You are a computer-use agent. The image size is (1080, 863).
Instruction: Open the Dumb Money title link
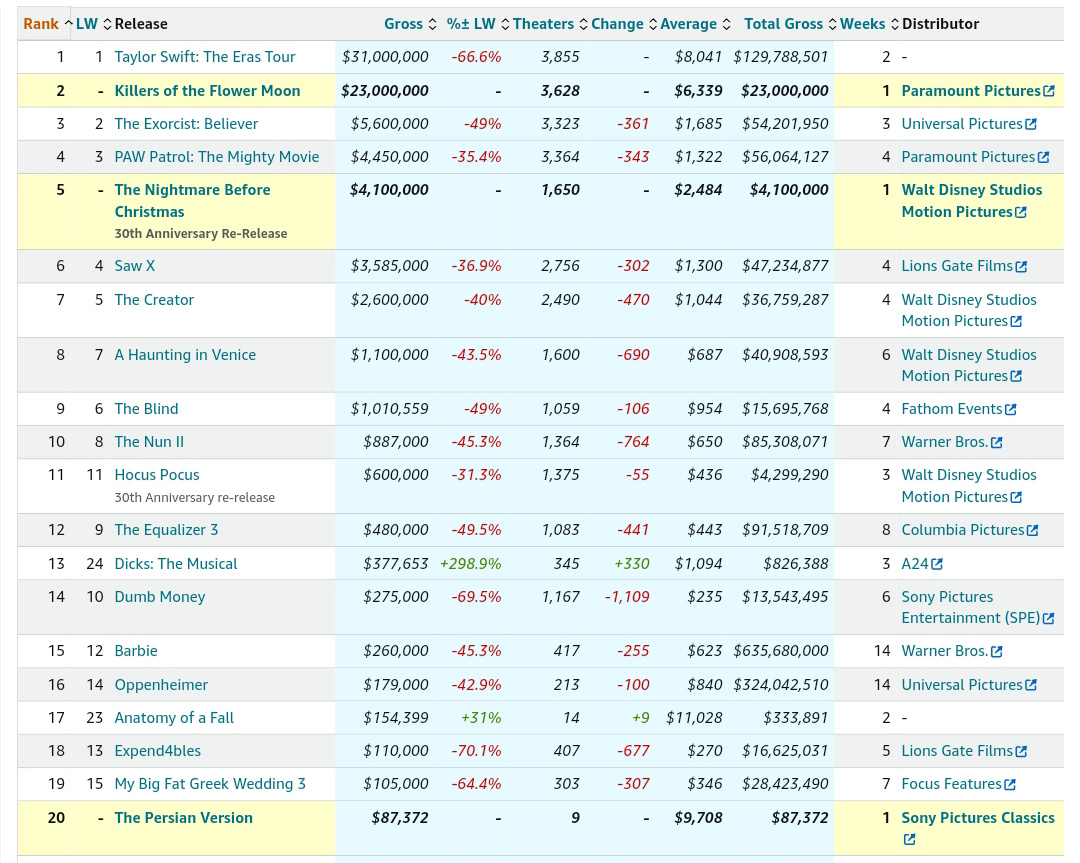point(160,596)
